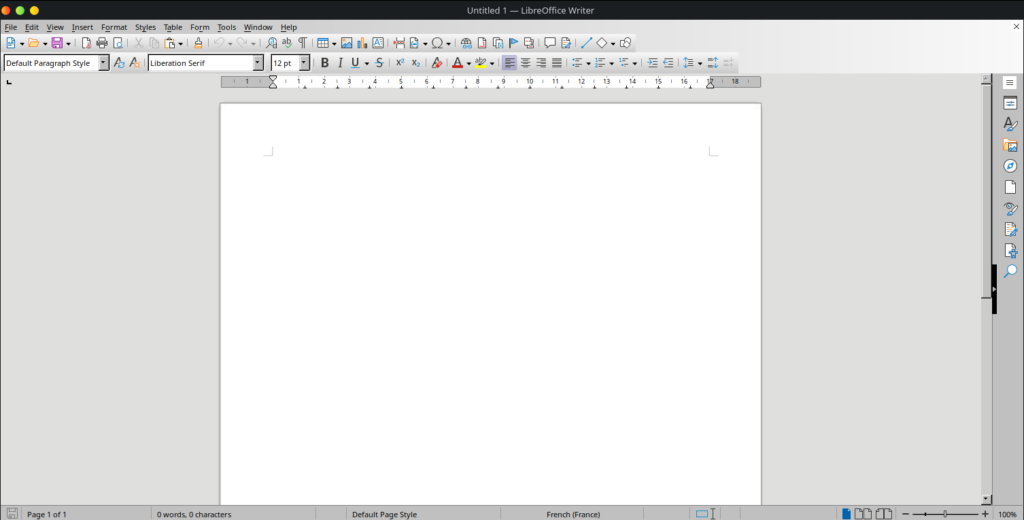Open the sidebar Styles panel
1024x520 pixels.
1010,124
